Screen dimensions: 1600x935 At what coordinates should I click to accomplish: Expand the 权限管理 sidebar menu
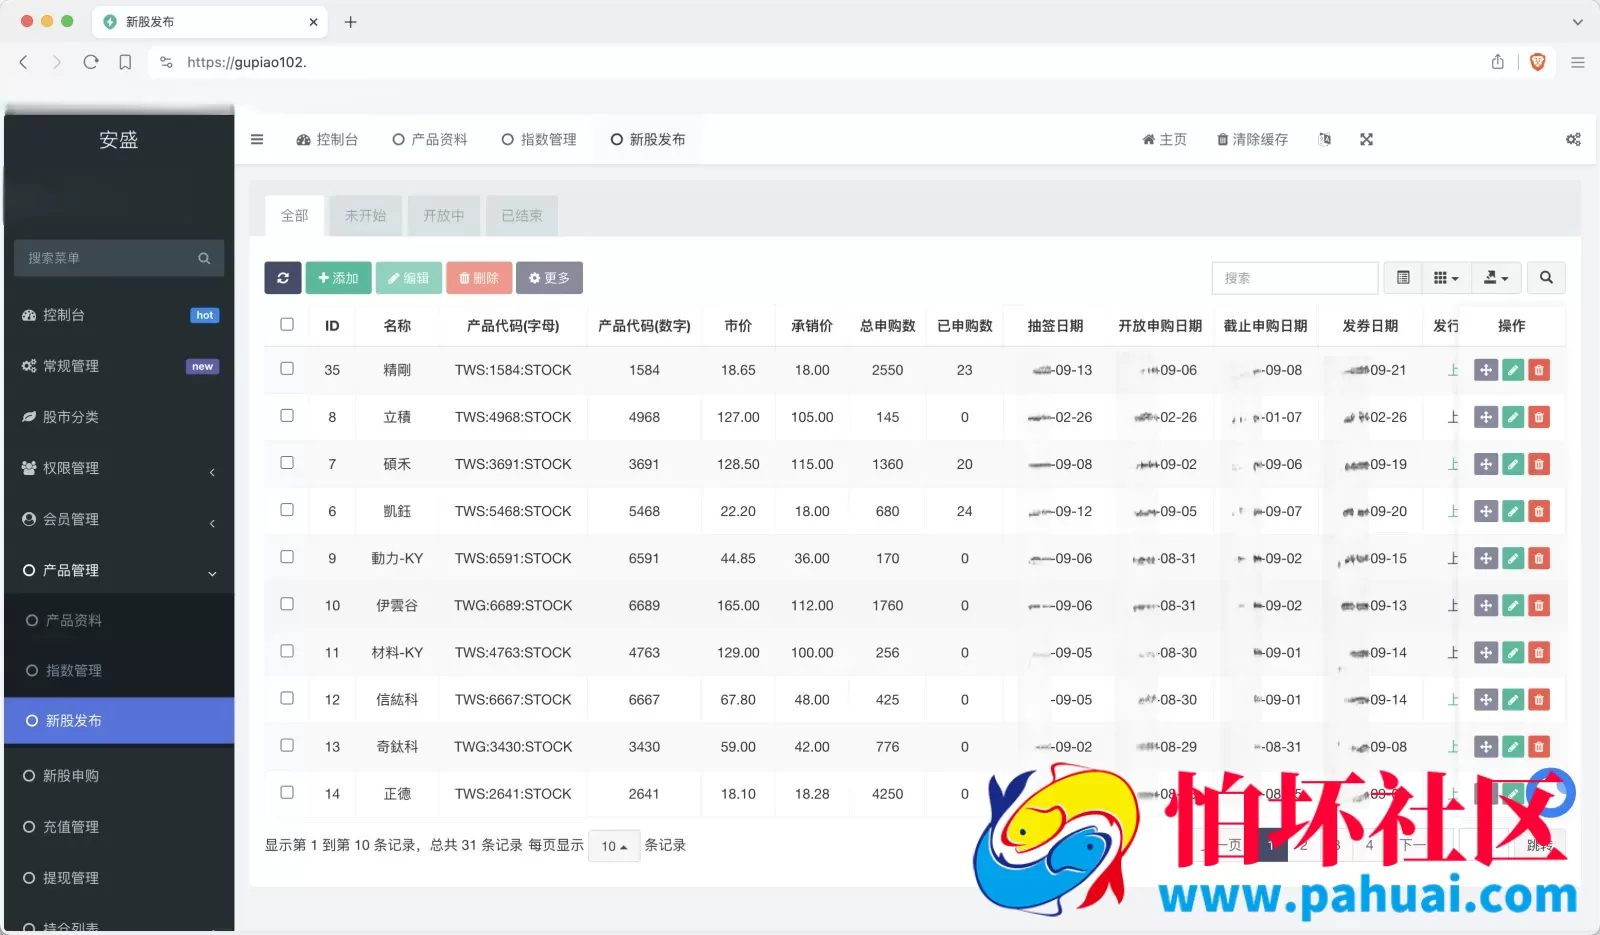(x=119, y=468)
